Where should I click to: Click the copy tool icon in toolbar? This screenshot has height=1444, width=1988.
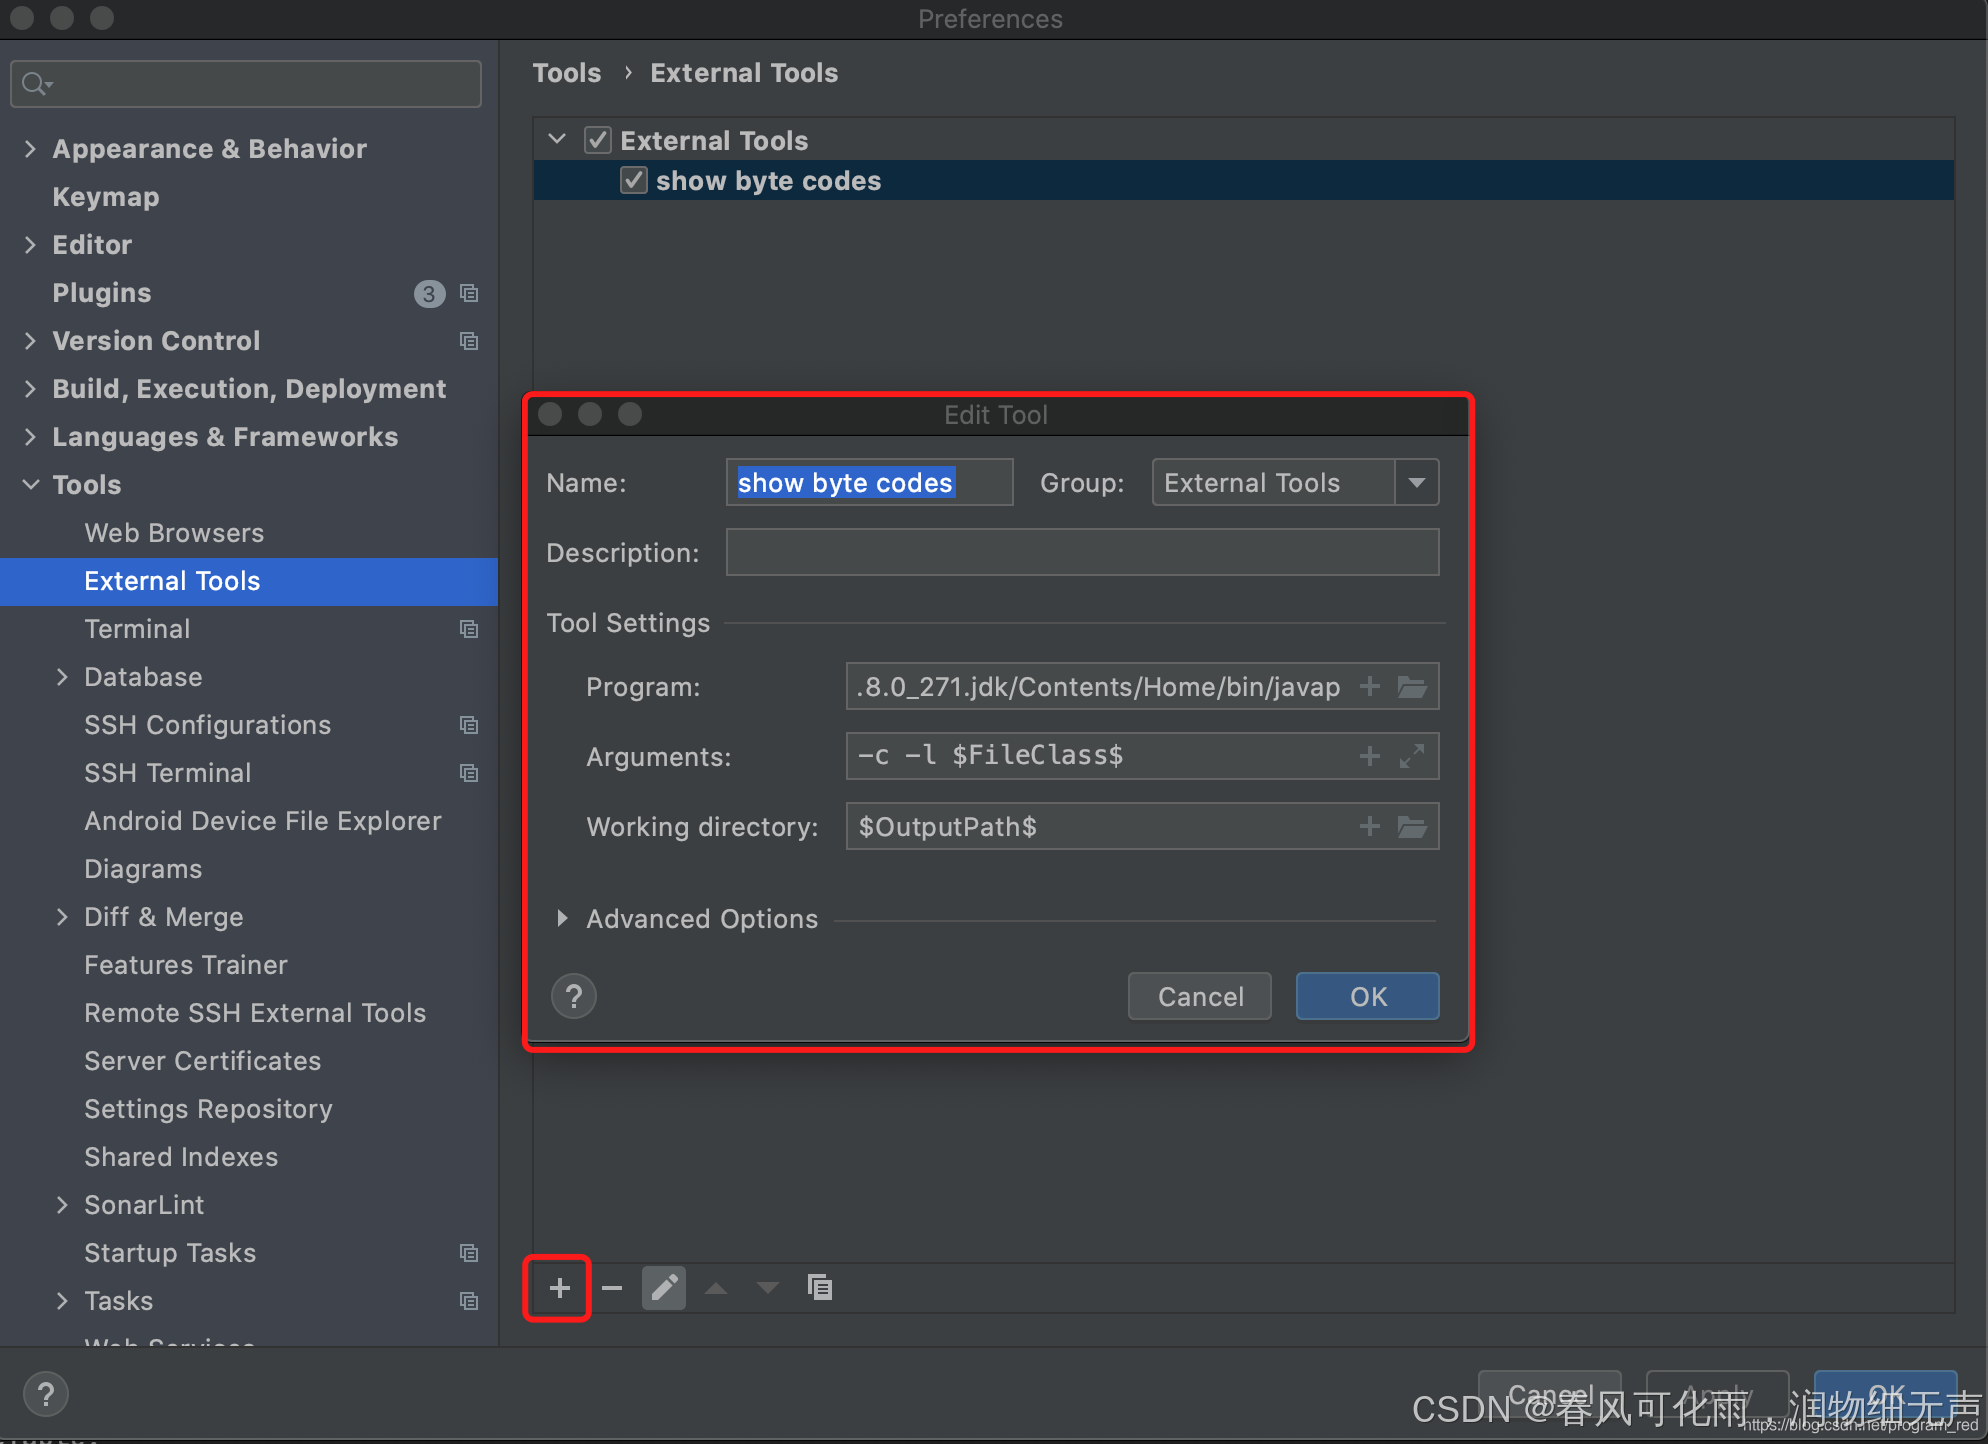pyautogui.click(x=820, y=1288)
